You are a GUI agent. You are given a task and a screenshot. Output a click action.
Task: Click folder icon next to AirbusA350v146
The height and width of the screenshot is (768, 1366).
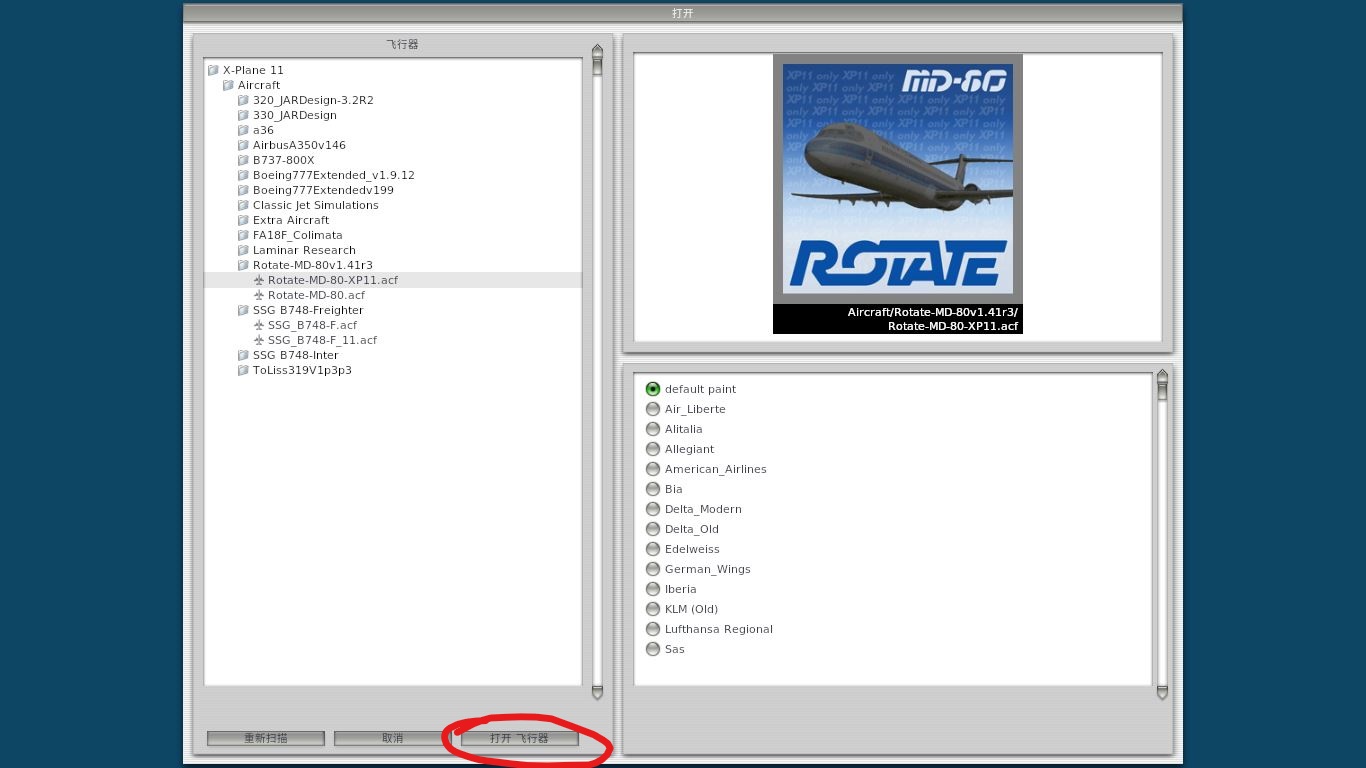click(243, 145)
